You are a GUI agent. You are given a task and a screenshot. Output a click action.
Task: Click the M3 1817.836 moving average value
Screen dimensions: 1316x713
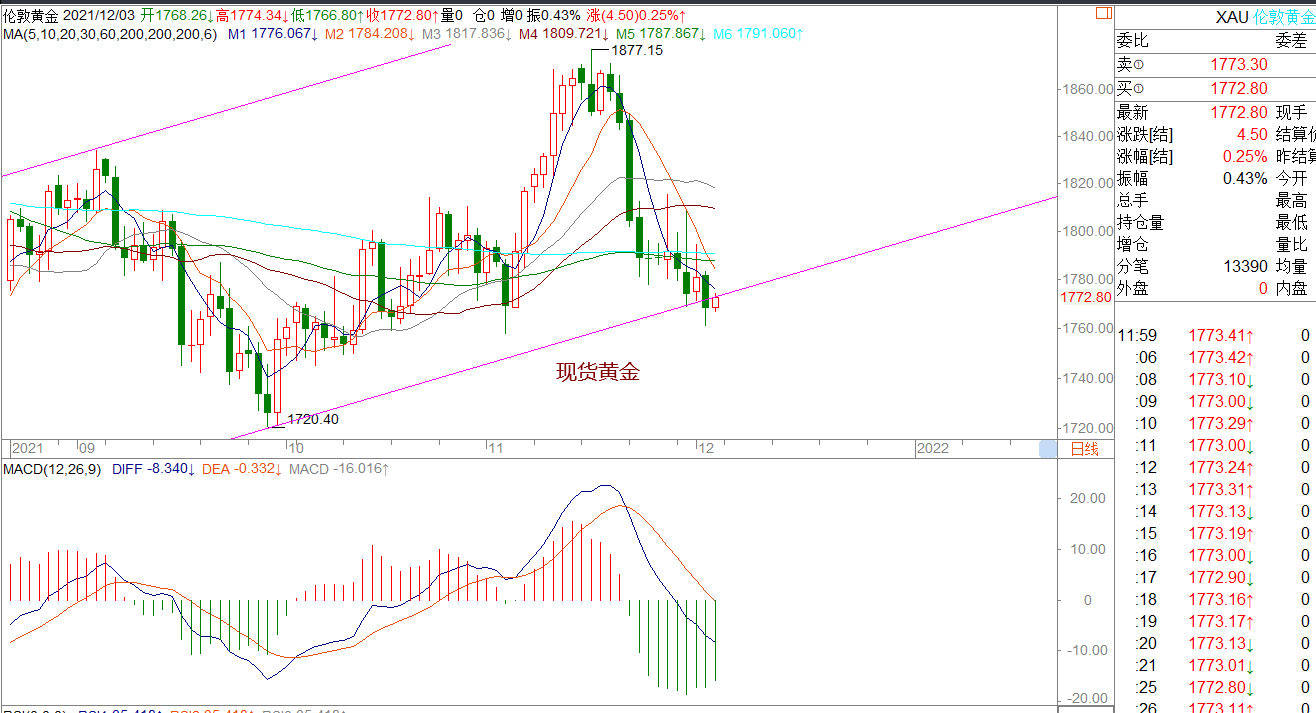pyautogui.click(x=465, y=34)
